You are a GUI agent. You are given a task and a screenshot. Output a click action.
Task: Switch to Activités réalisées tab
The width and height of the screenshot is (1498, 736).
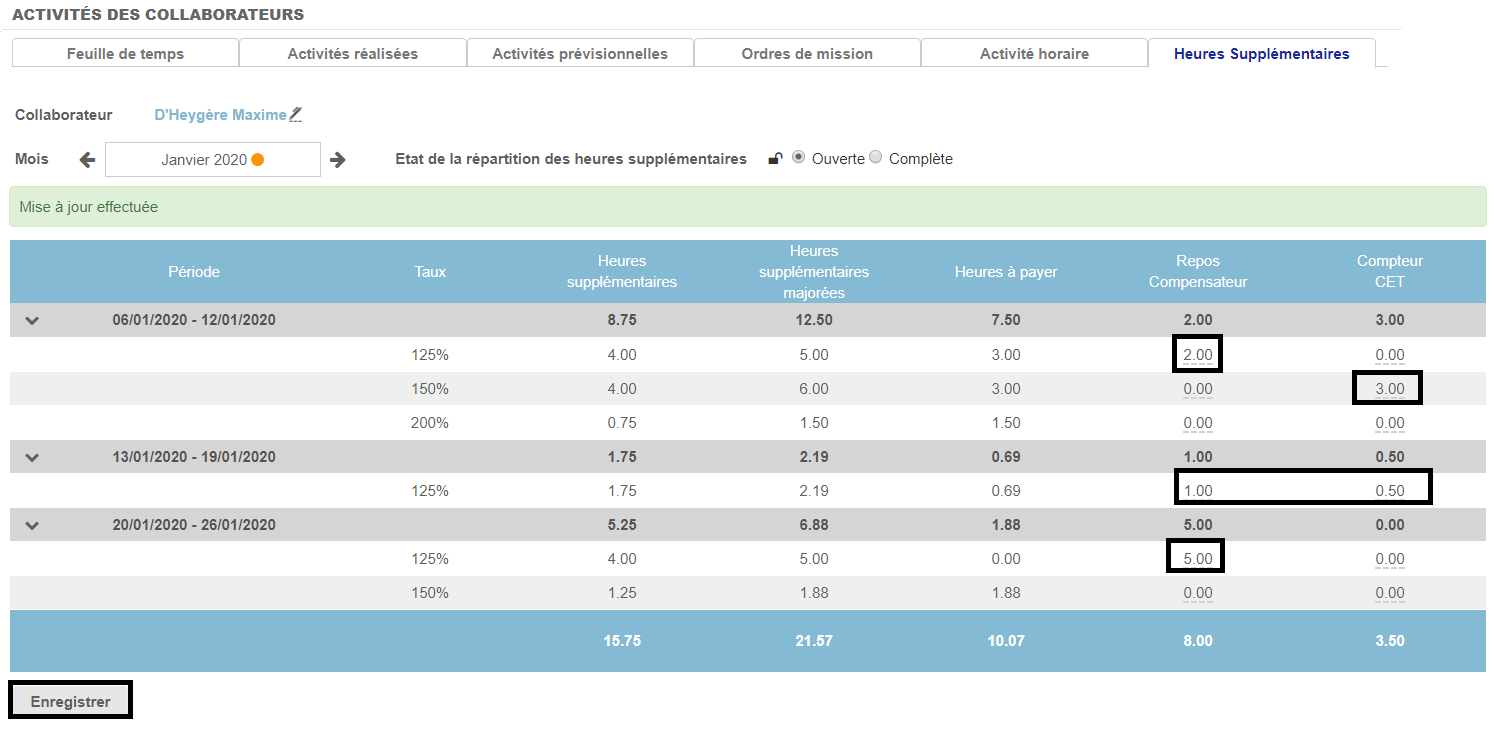coord(352,54)
